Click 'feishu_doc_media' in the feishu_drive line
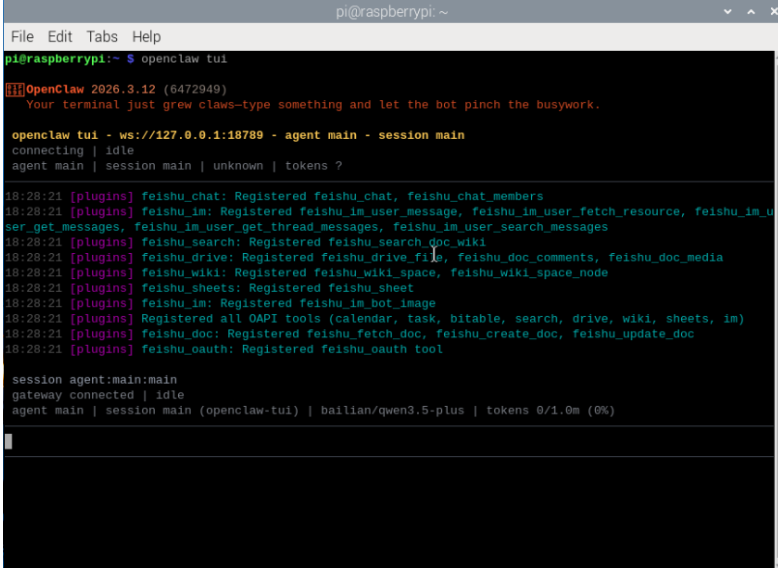This screenshot has width=779, height=568. (666, 258)
